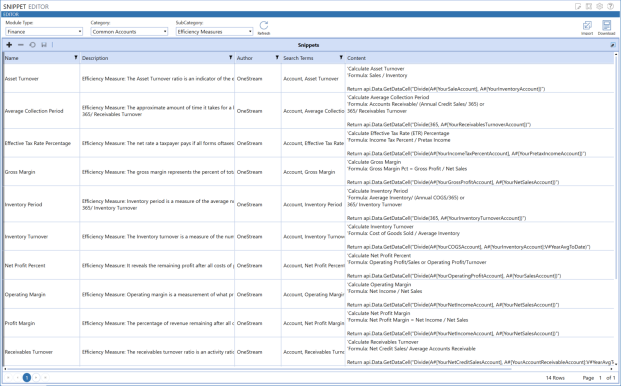Open the Search Terms column filter
Image resolution: width=621 pixels, height=386 pixels.
click(341, 58)
